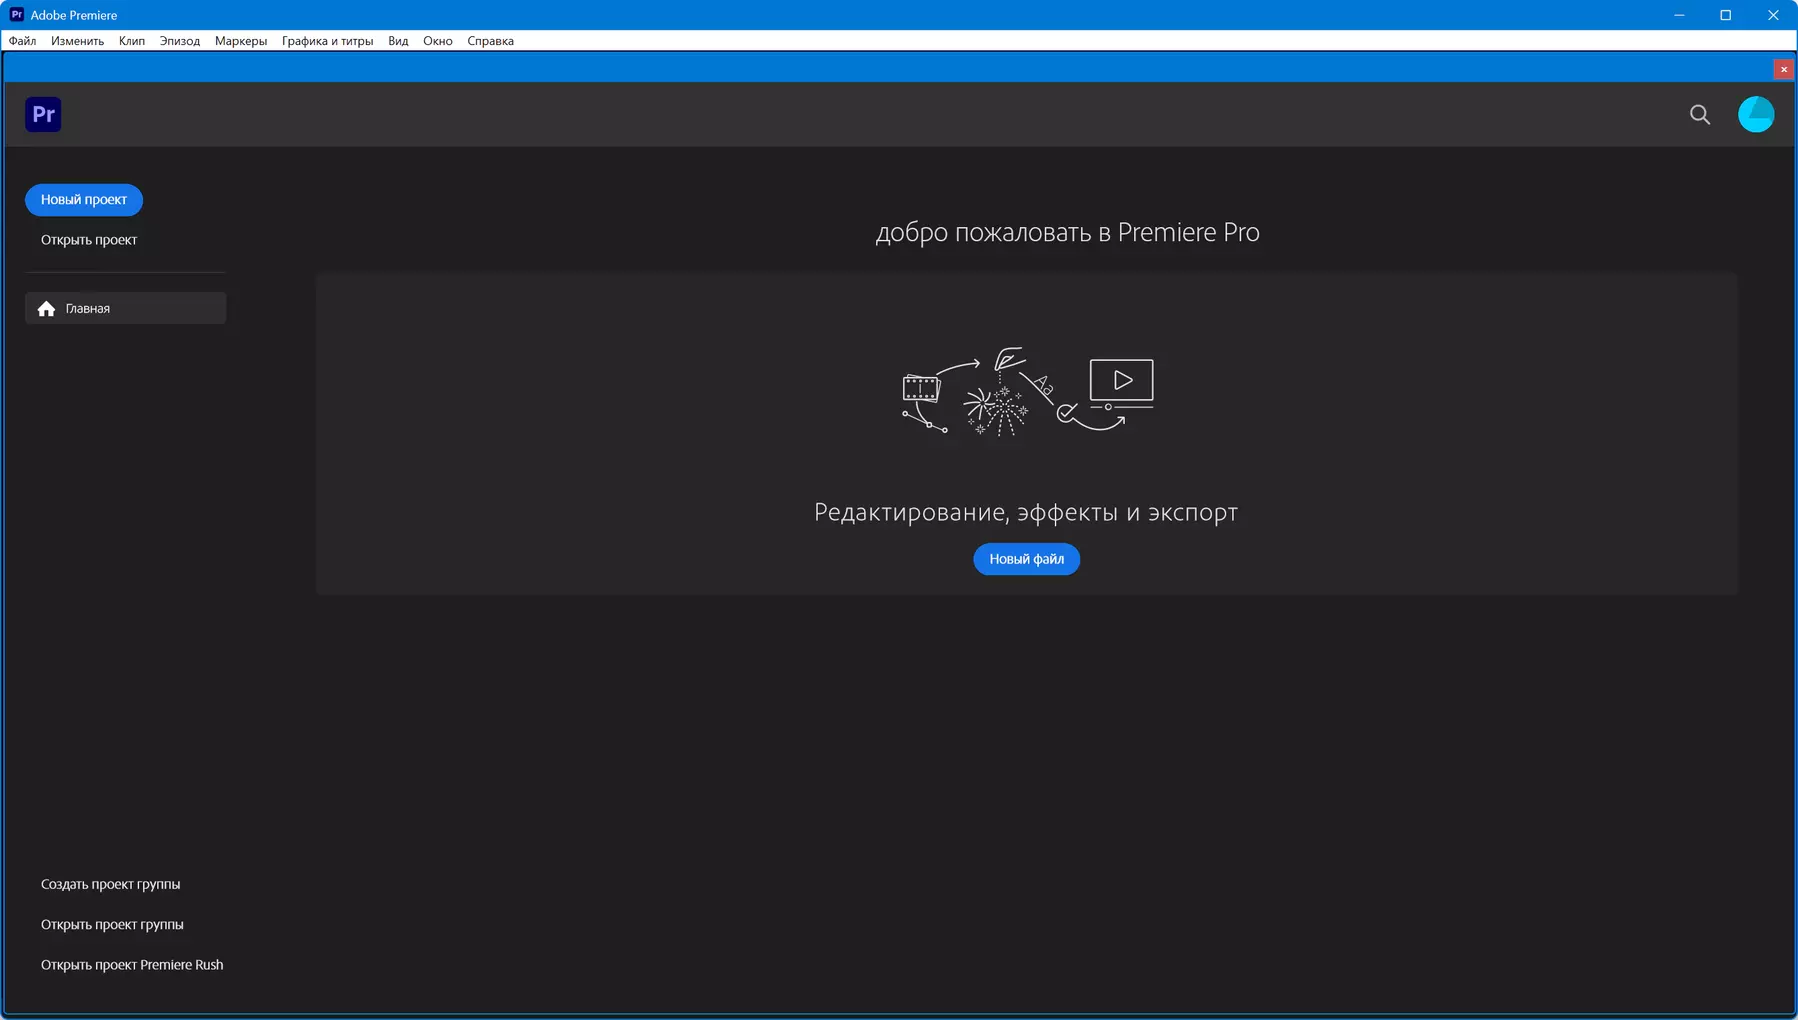This screenshot has height=1020, width=1798.
Task: Open the Графика и титры menu
Action: point(327,41)
